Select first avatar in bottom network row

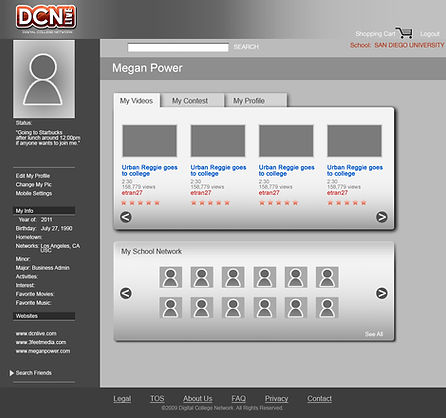coord(171,308)
